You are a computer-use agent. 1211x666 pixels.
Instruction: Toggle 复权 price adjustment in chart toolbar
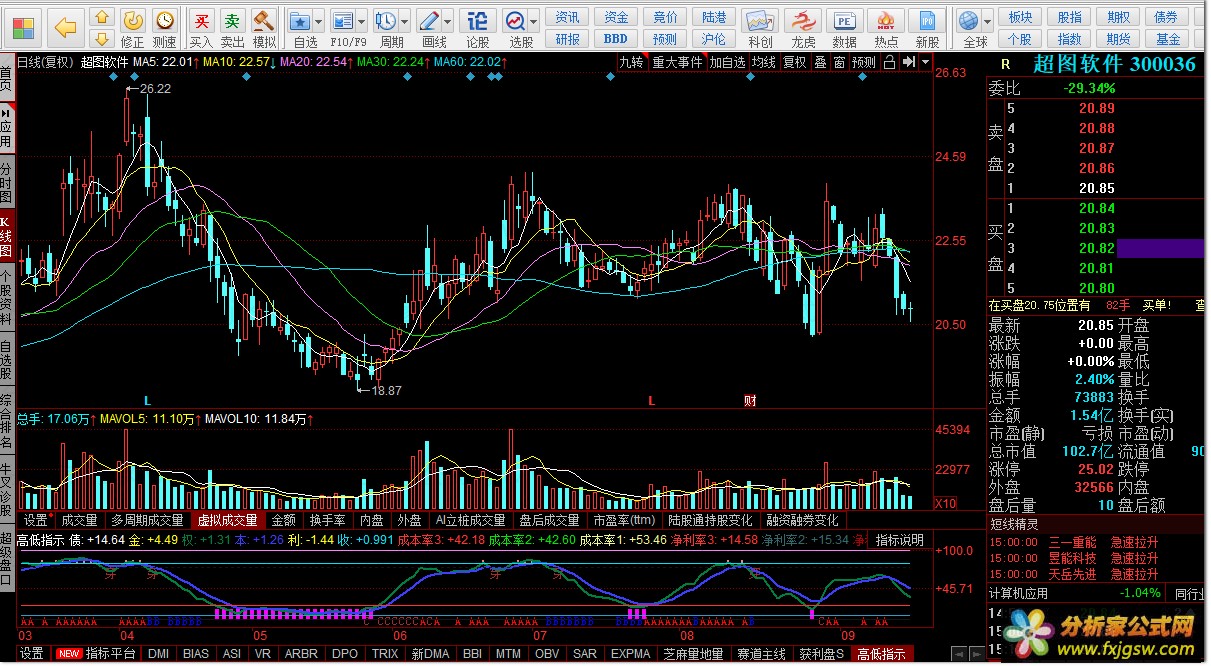click(x=794, y=62)
